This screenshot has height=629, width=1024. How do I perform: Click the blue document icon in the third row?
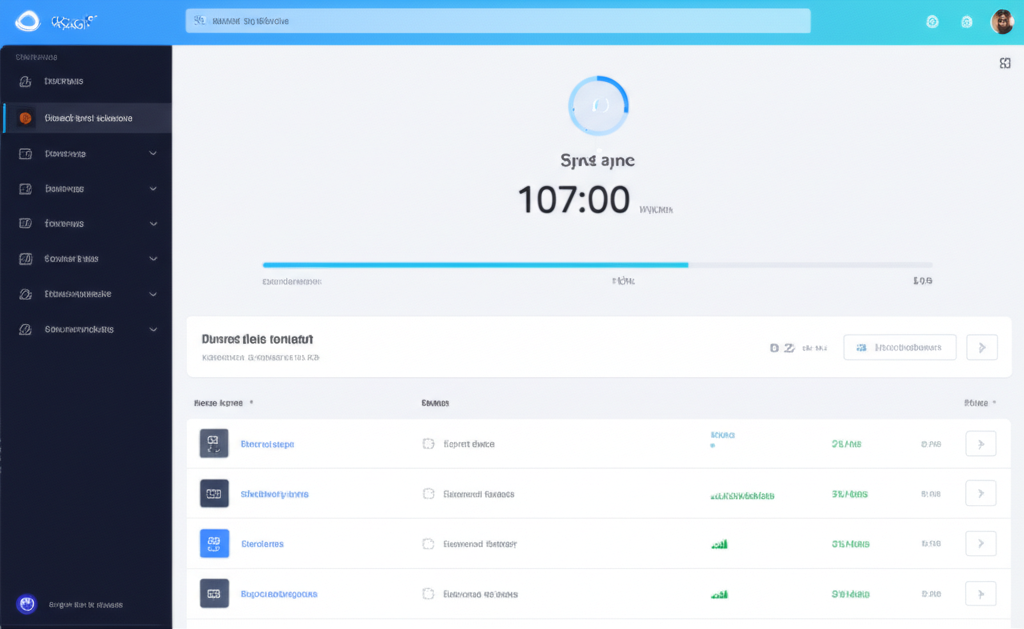point(213,543)
